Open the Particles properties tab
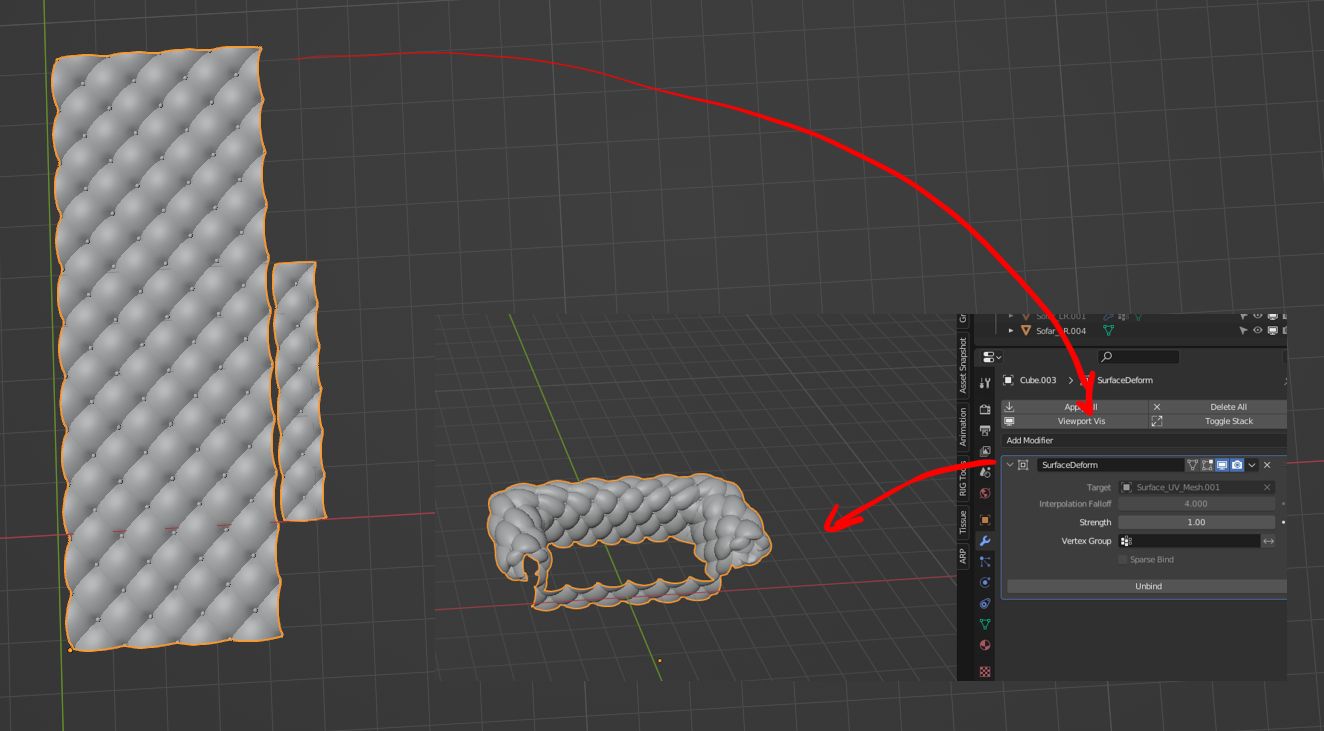1324x731 pixels. (985, 562)
